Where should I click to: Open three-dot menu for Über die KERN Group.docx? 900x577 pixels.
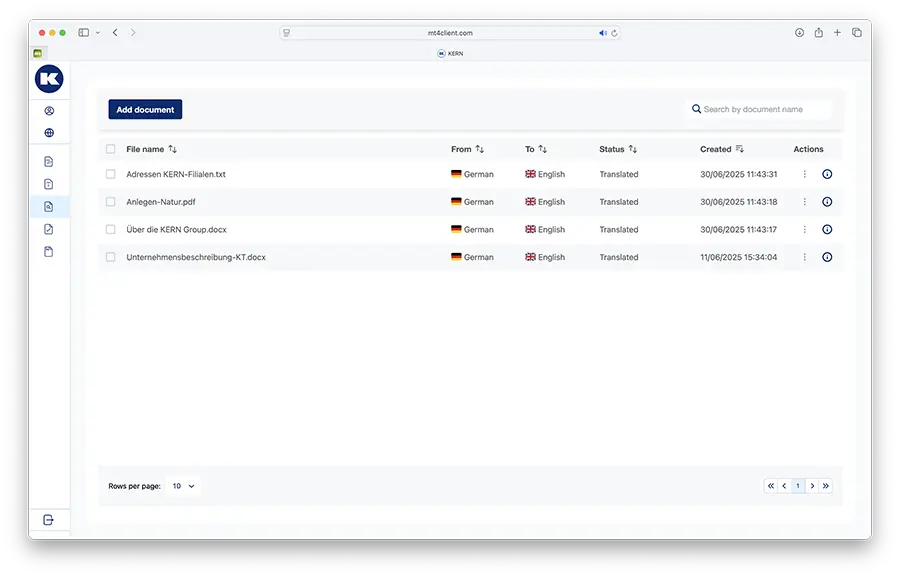coord(804,230)
